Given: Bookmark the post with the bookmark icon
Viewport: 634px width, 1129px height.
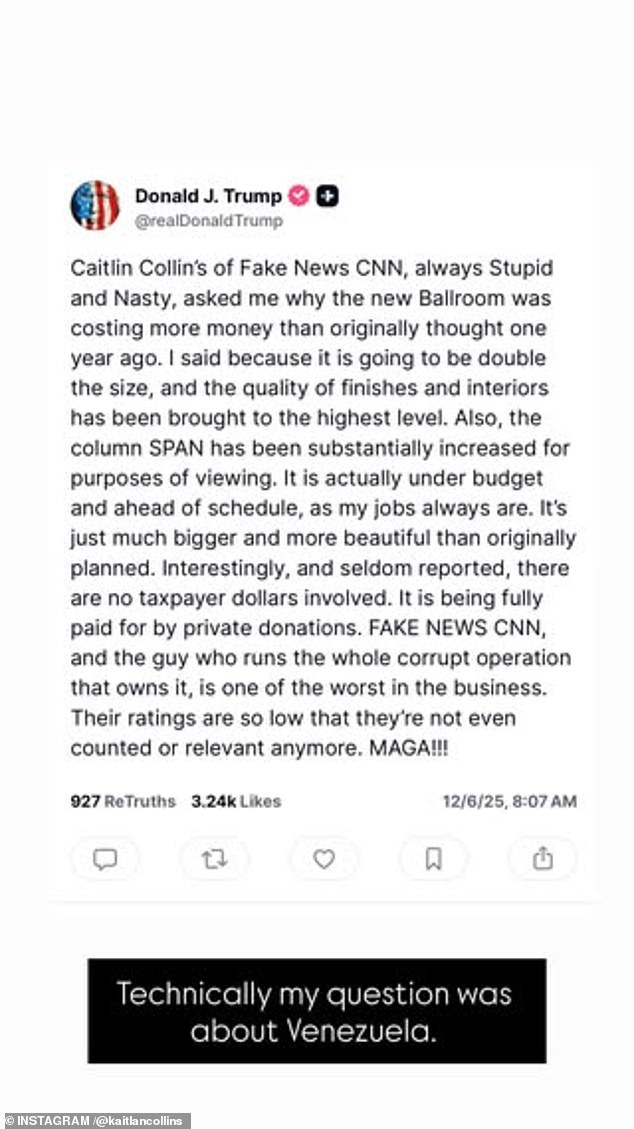Looking at the screenshot, I should point(433,860).
